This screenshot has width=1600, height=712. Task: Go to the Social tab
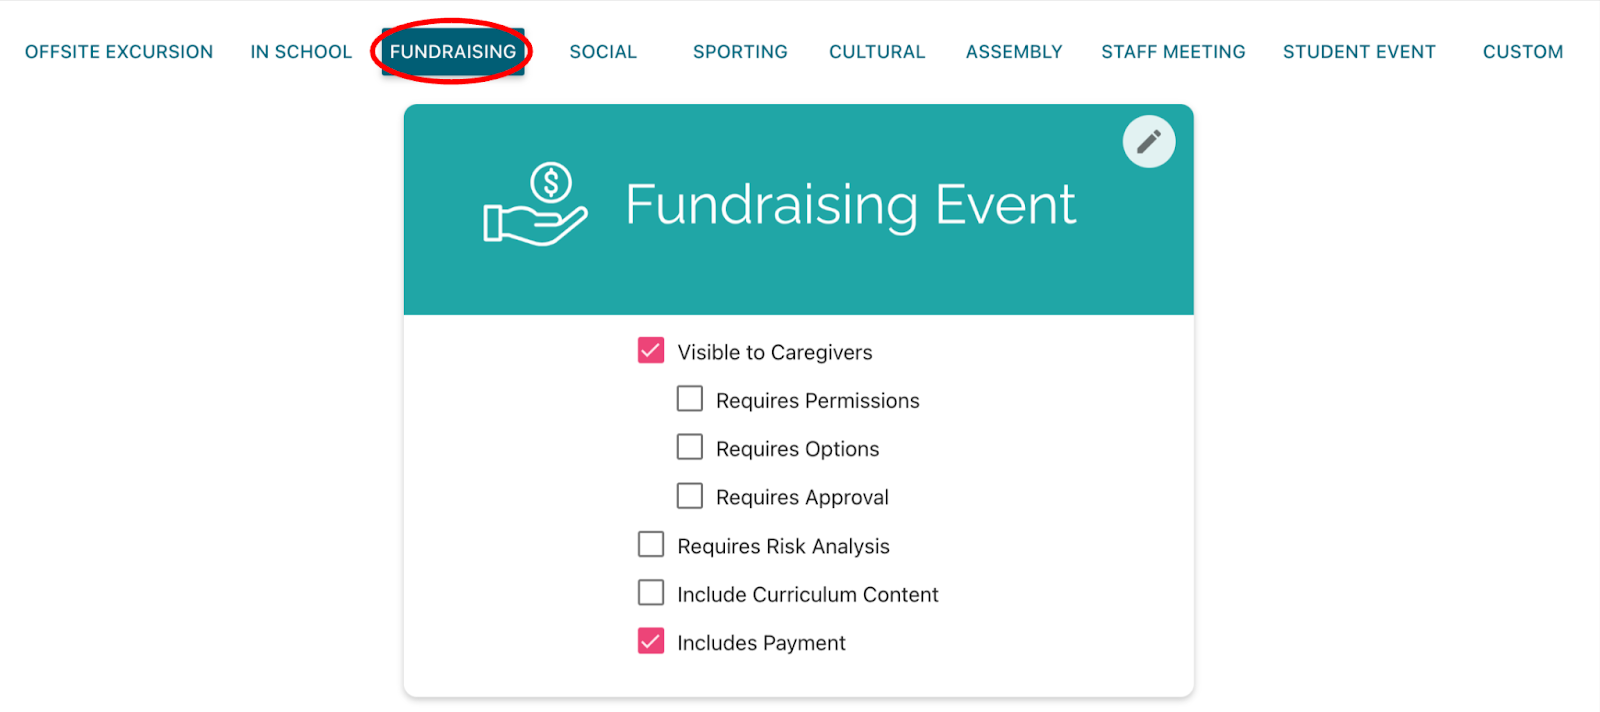603,52
